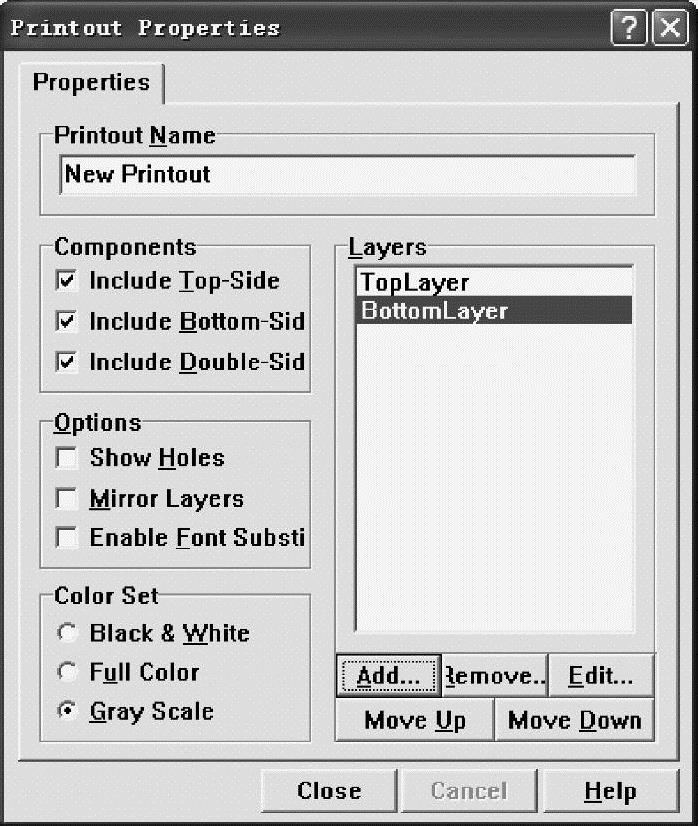Close the Printout Properties dialog with X
698x826 pixels.
[668, 28]
